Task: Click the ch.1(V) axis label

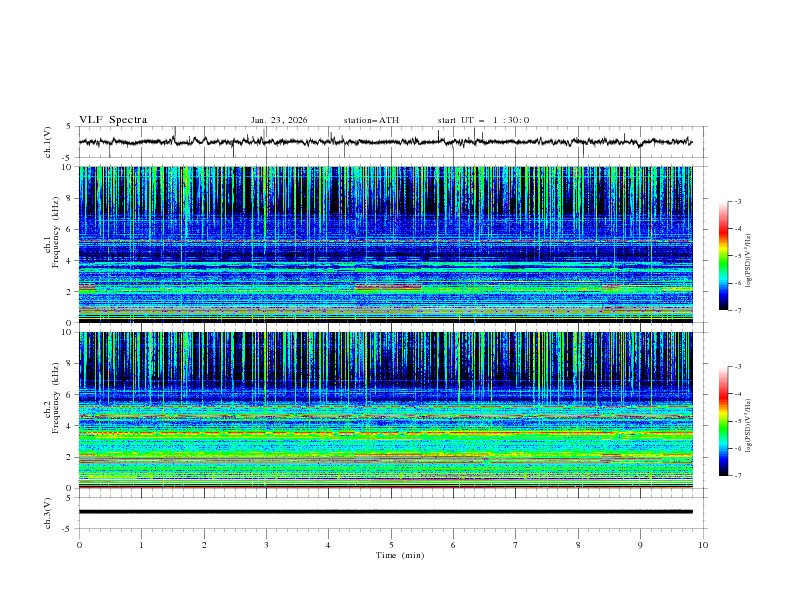Action: (48, 142)
